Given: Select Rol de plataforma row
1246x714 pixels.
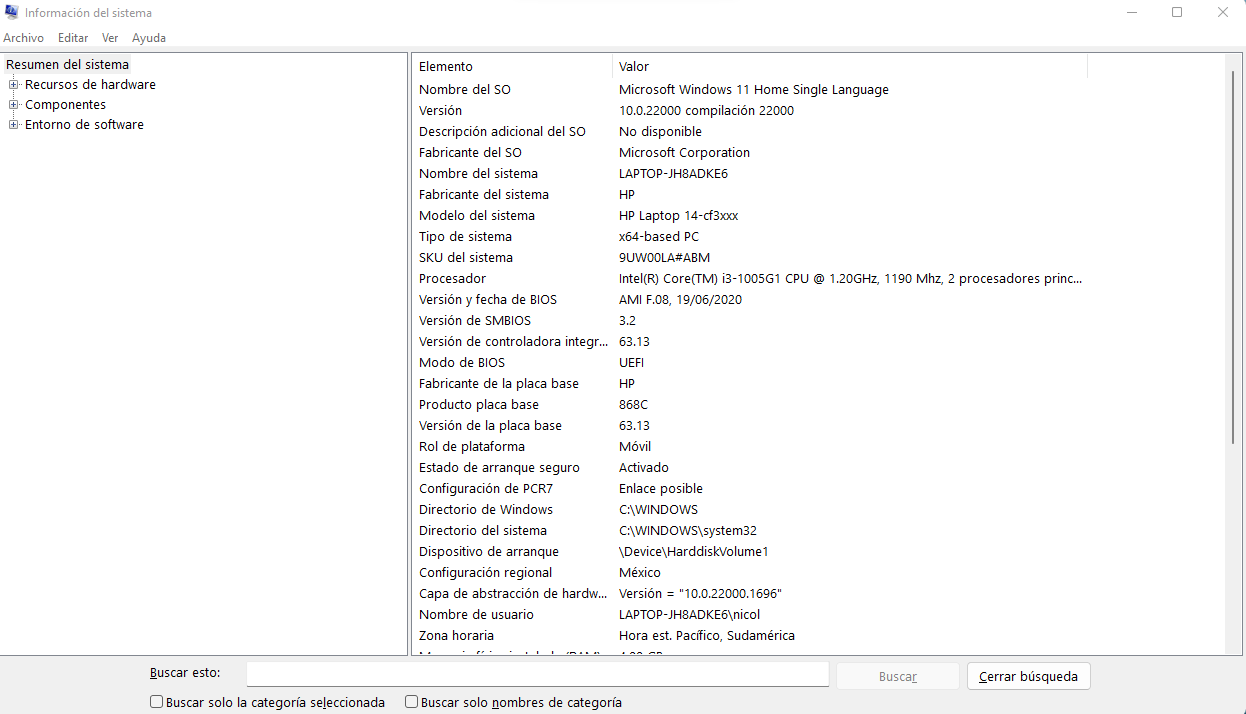Looking at the screenshot, I should (750, 447).
